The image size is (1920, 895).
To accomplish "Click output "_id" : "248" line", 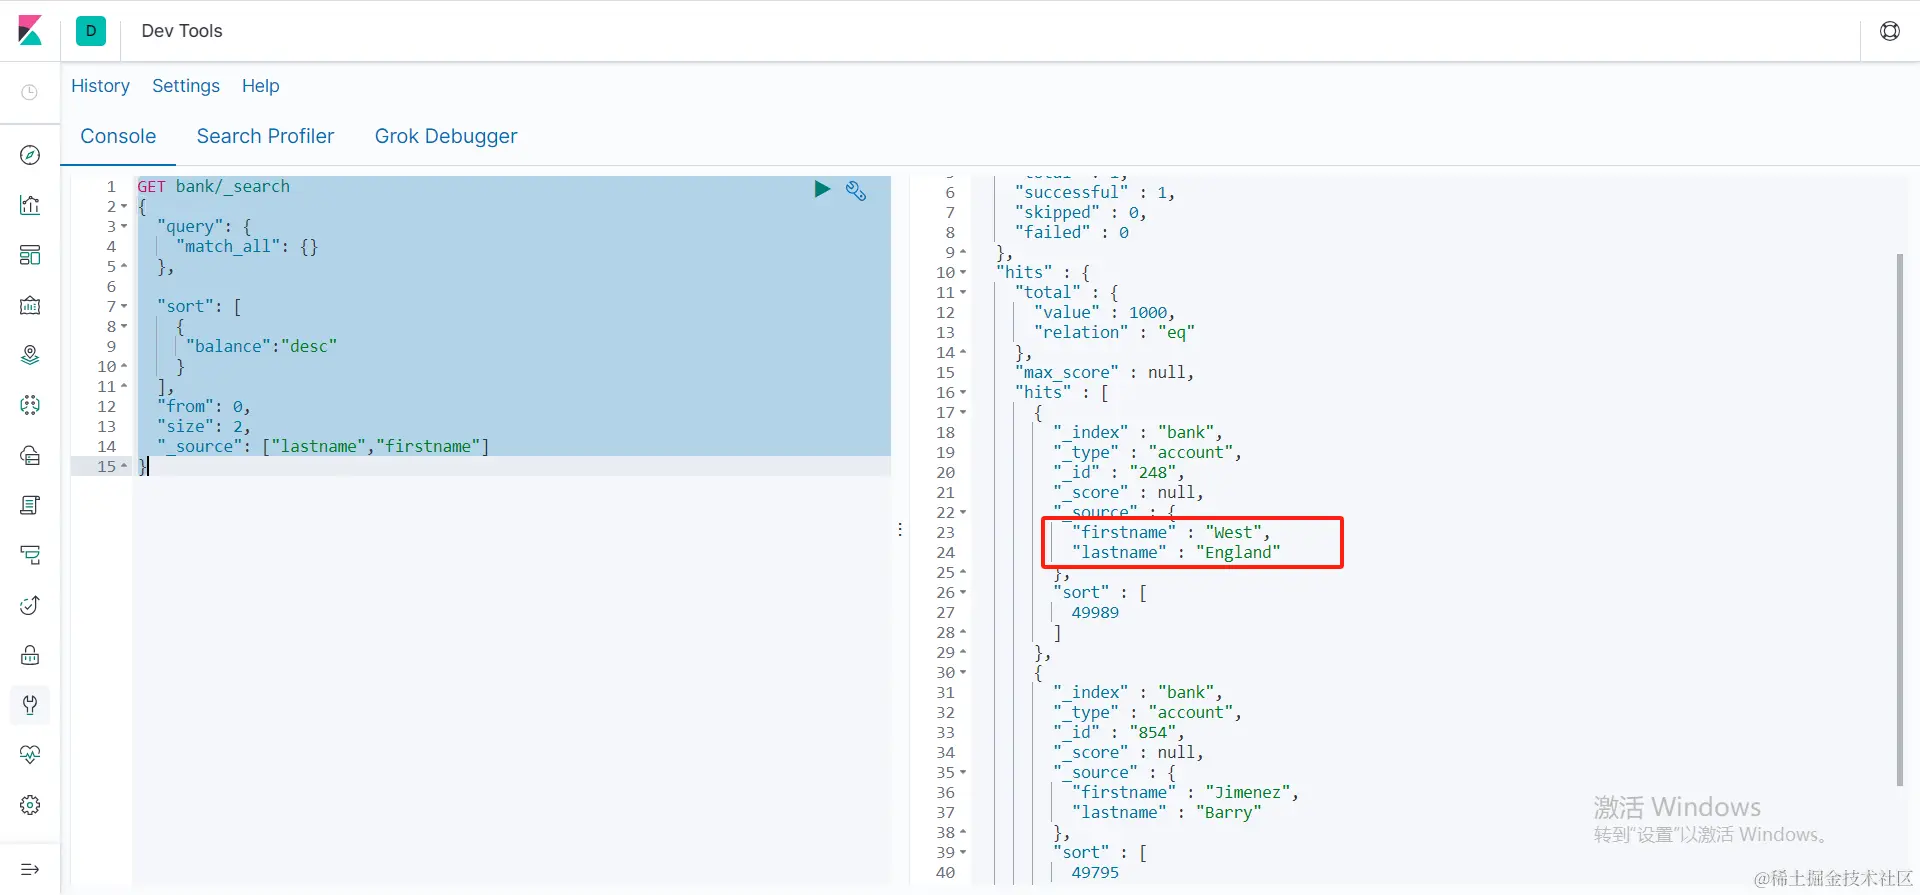I will point(1118,472).
